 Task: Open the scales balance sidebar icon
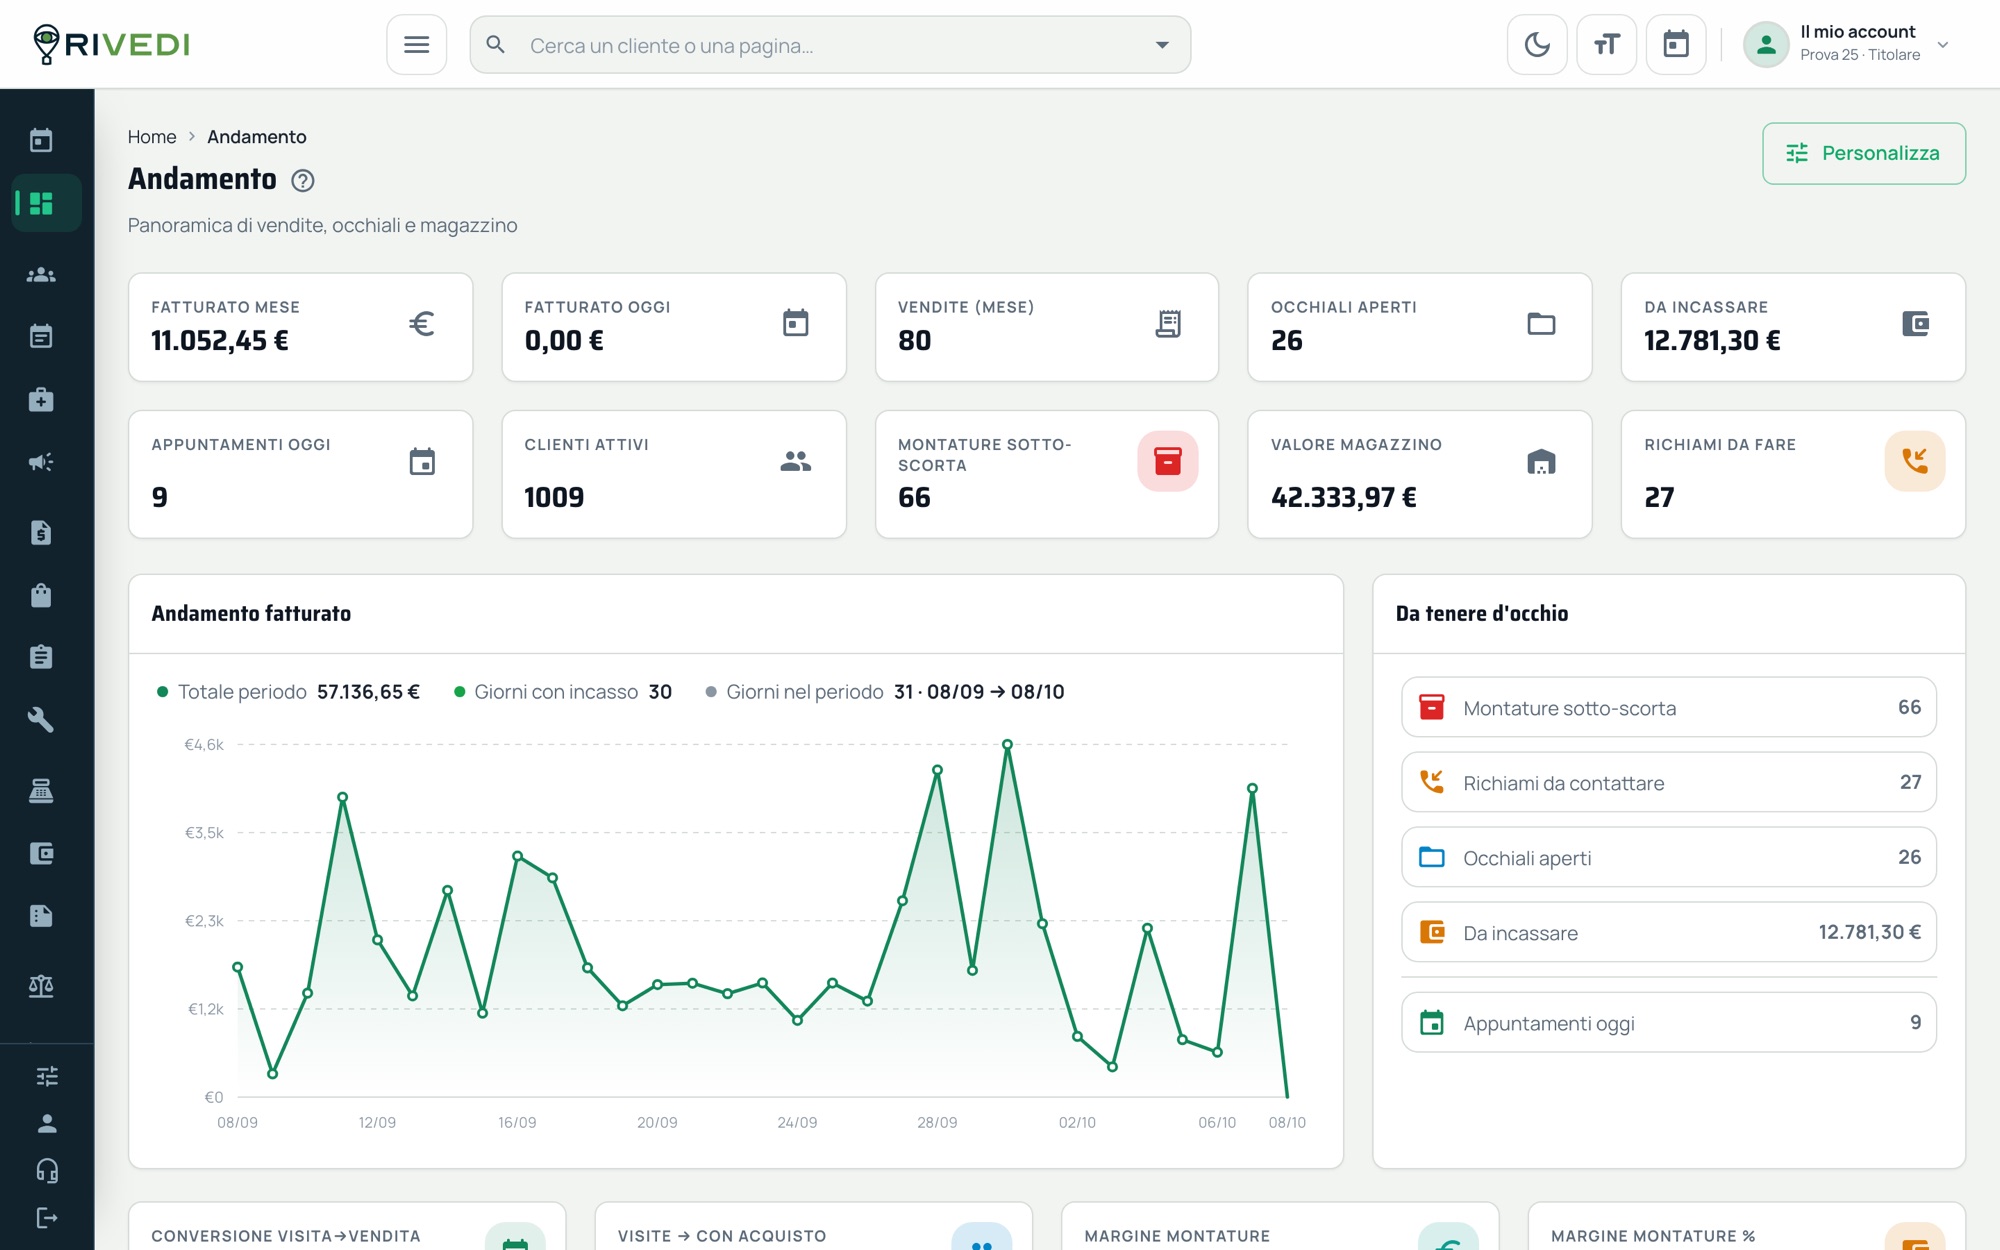(x=41, y=986)
